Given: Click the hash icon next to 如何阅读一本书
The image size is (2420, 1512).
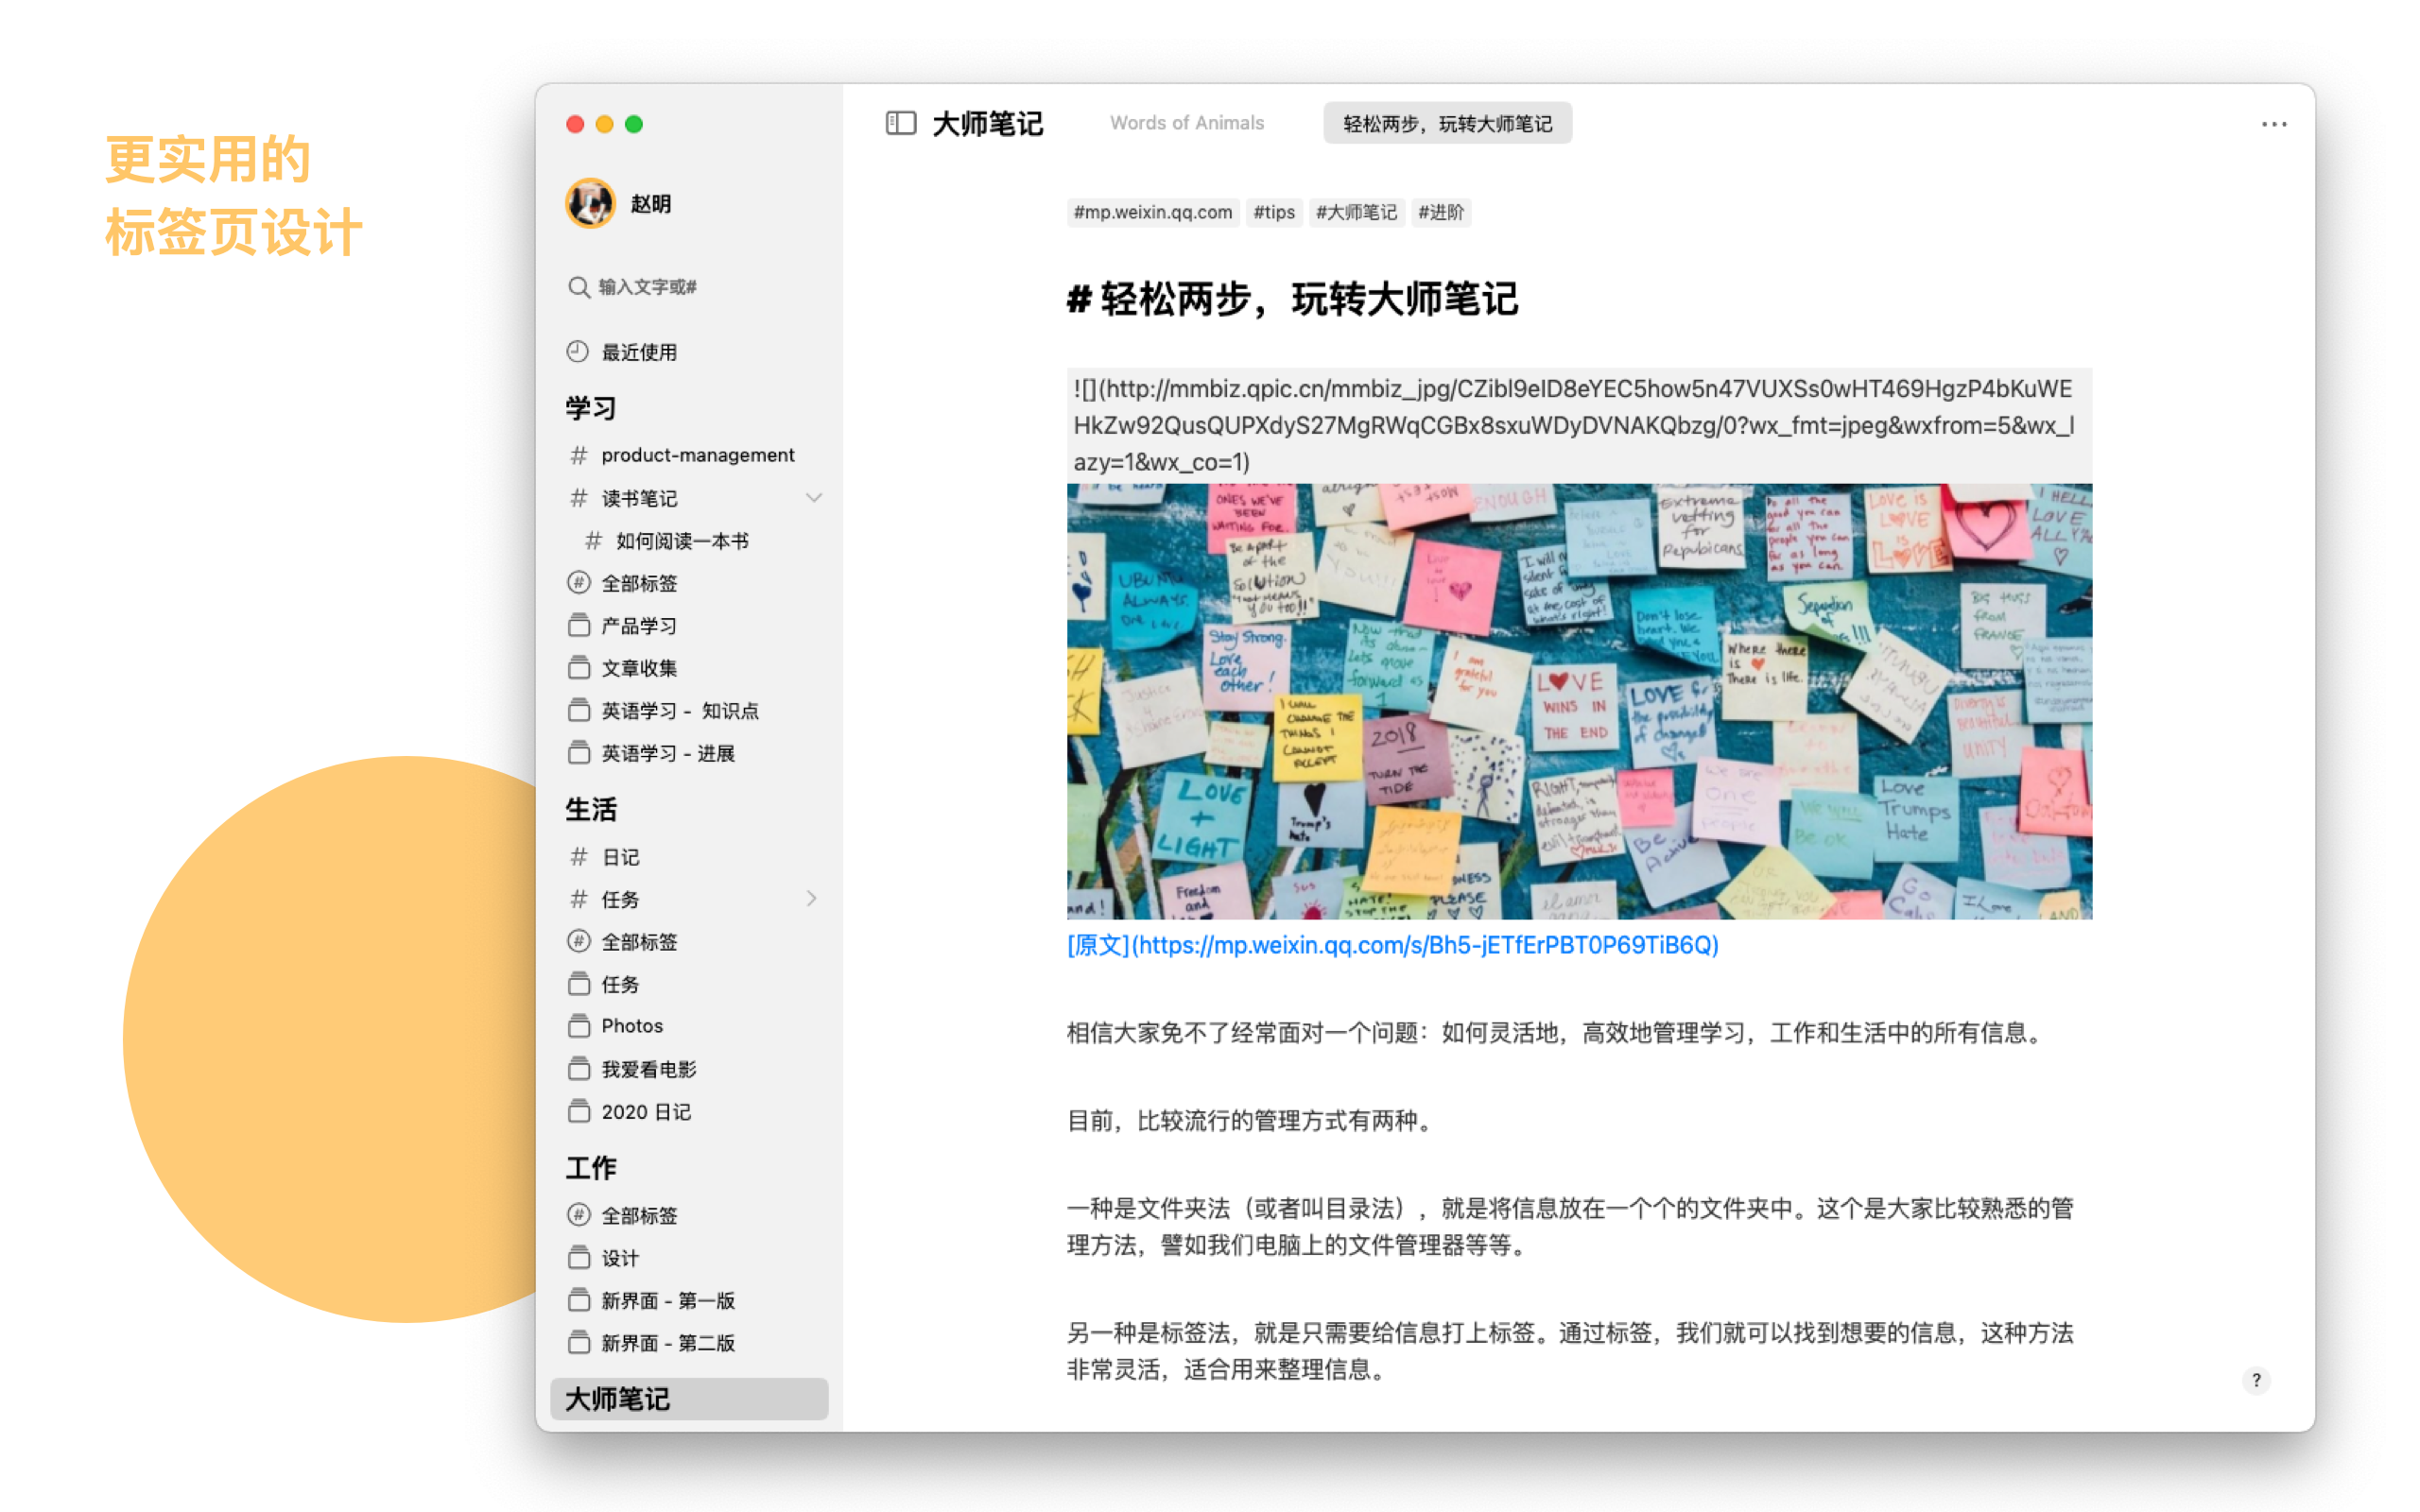Looking at the screenshot, I should click(593, 541).
